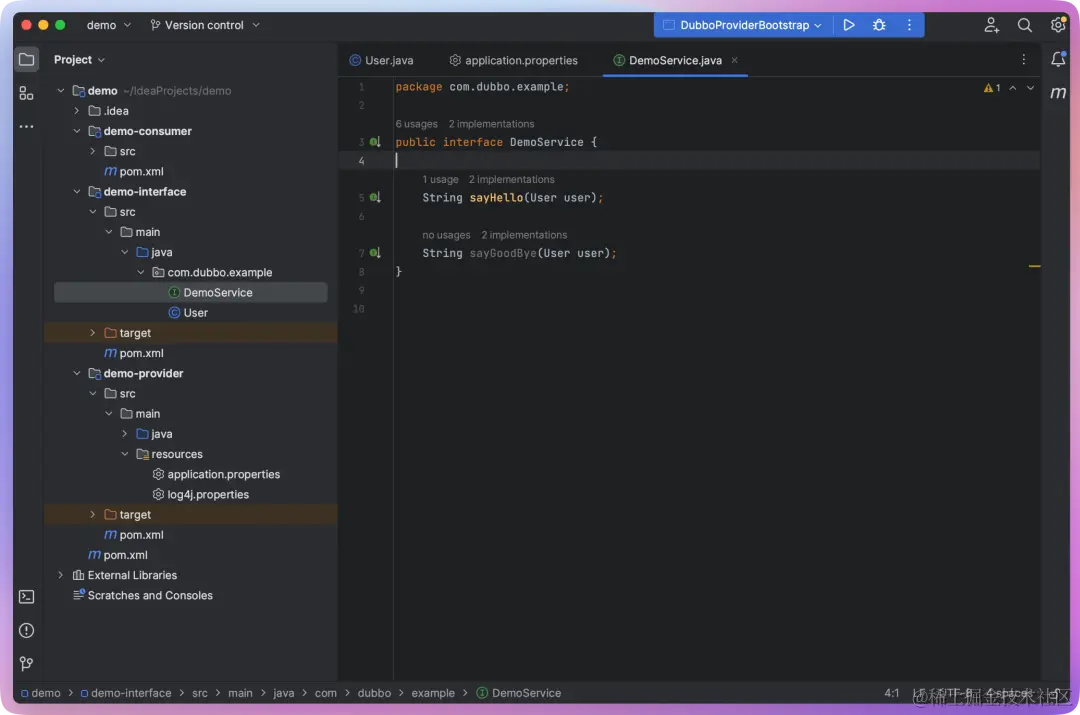Click the demo-interface breadcrumb in navigation bar

(125, 694)
